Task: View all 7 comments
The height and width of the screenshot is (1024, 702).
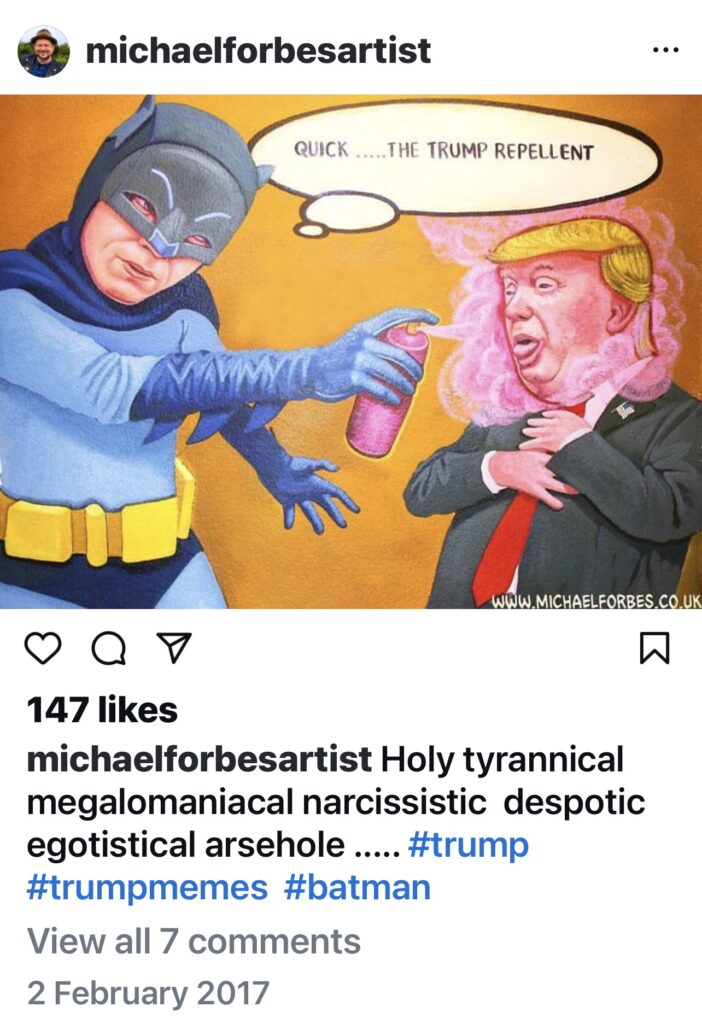Action: (194, 941)
